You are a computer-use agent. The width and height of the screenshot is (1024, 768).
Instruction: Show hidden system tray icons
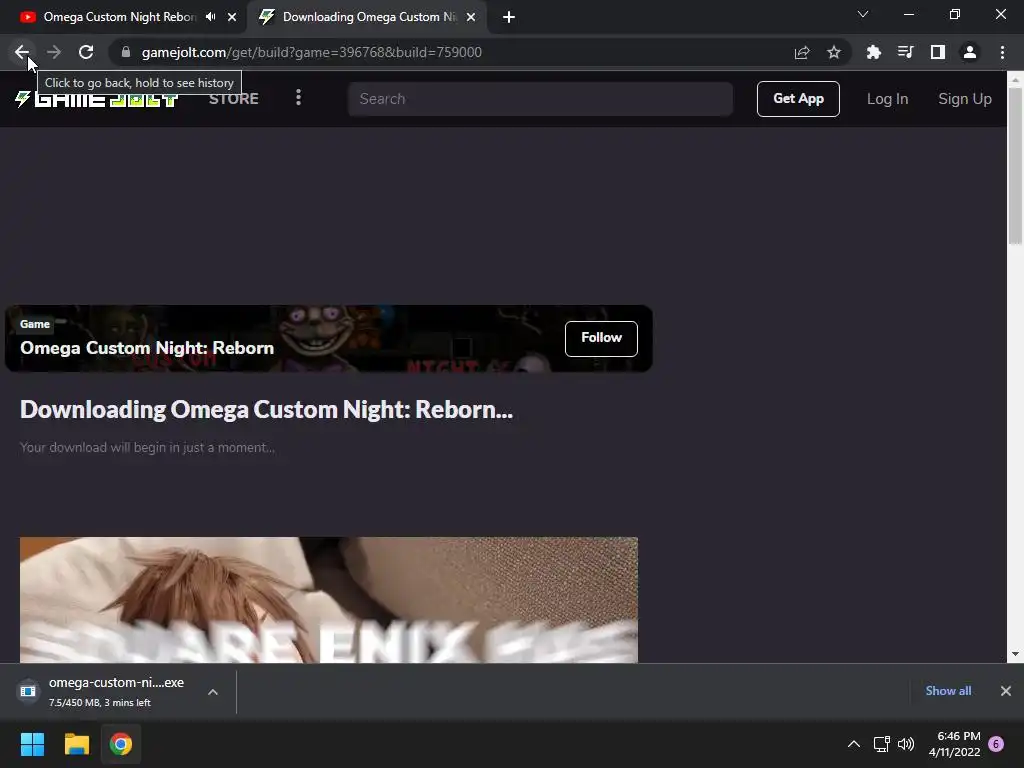coord(854,744)
